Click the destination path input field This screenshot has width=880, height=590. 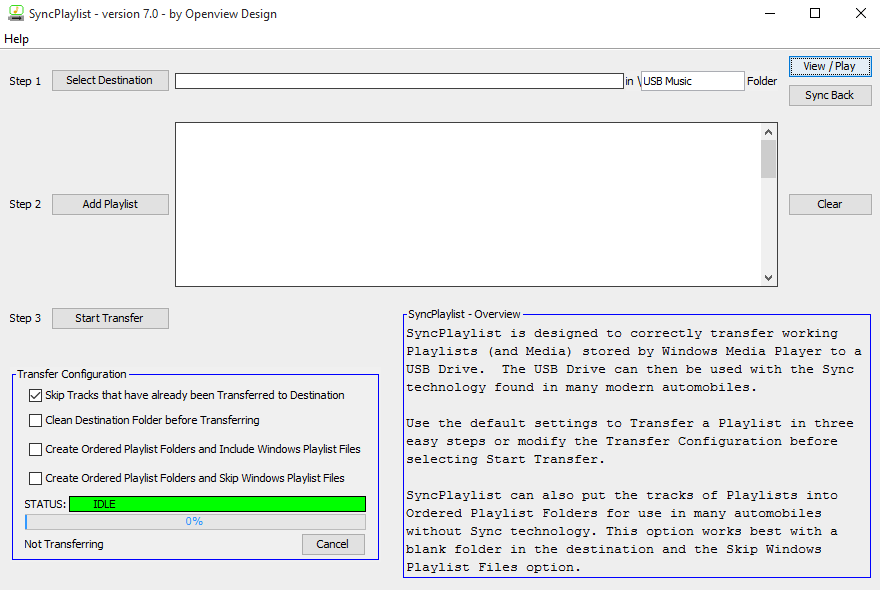399,81
